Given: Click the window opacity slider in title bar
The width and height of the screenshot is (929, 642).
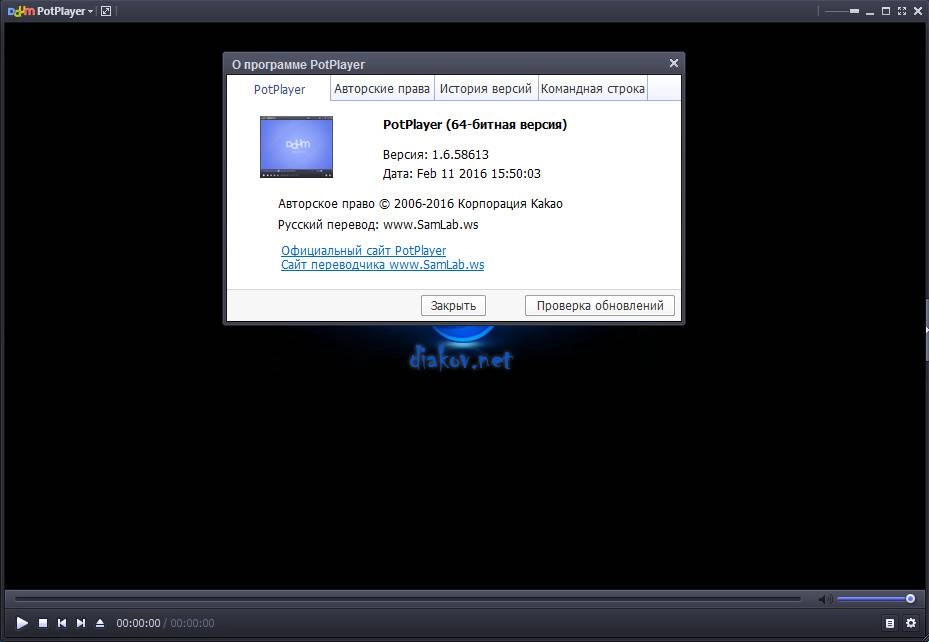Looking at the screenshot, I should (x=842, y=11).
